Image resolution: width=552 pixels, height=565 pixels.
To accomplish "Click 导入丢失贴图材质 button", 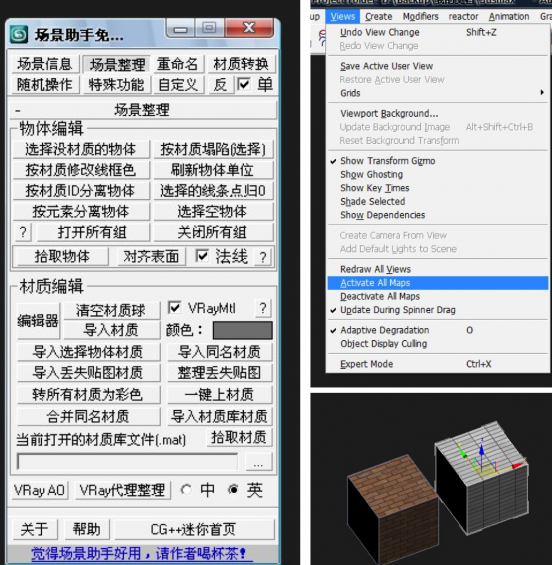I will (x=88, y=373).
